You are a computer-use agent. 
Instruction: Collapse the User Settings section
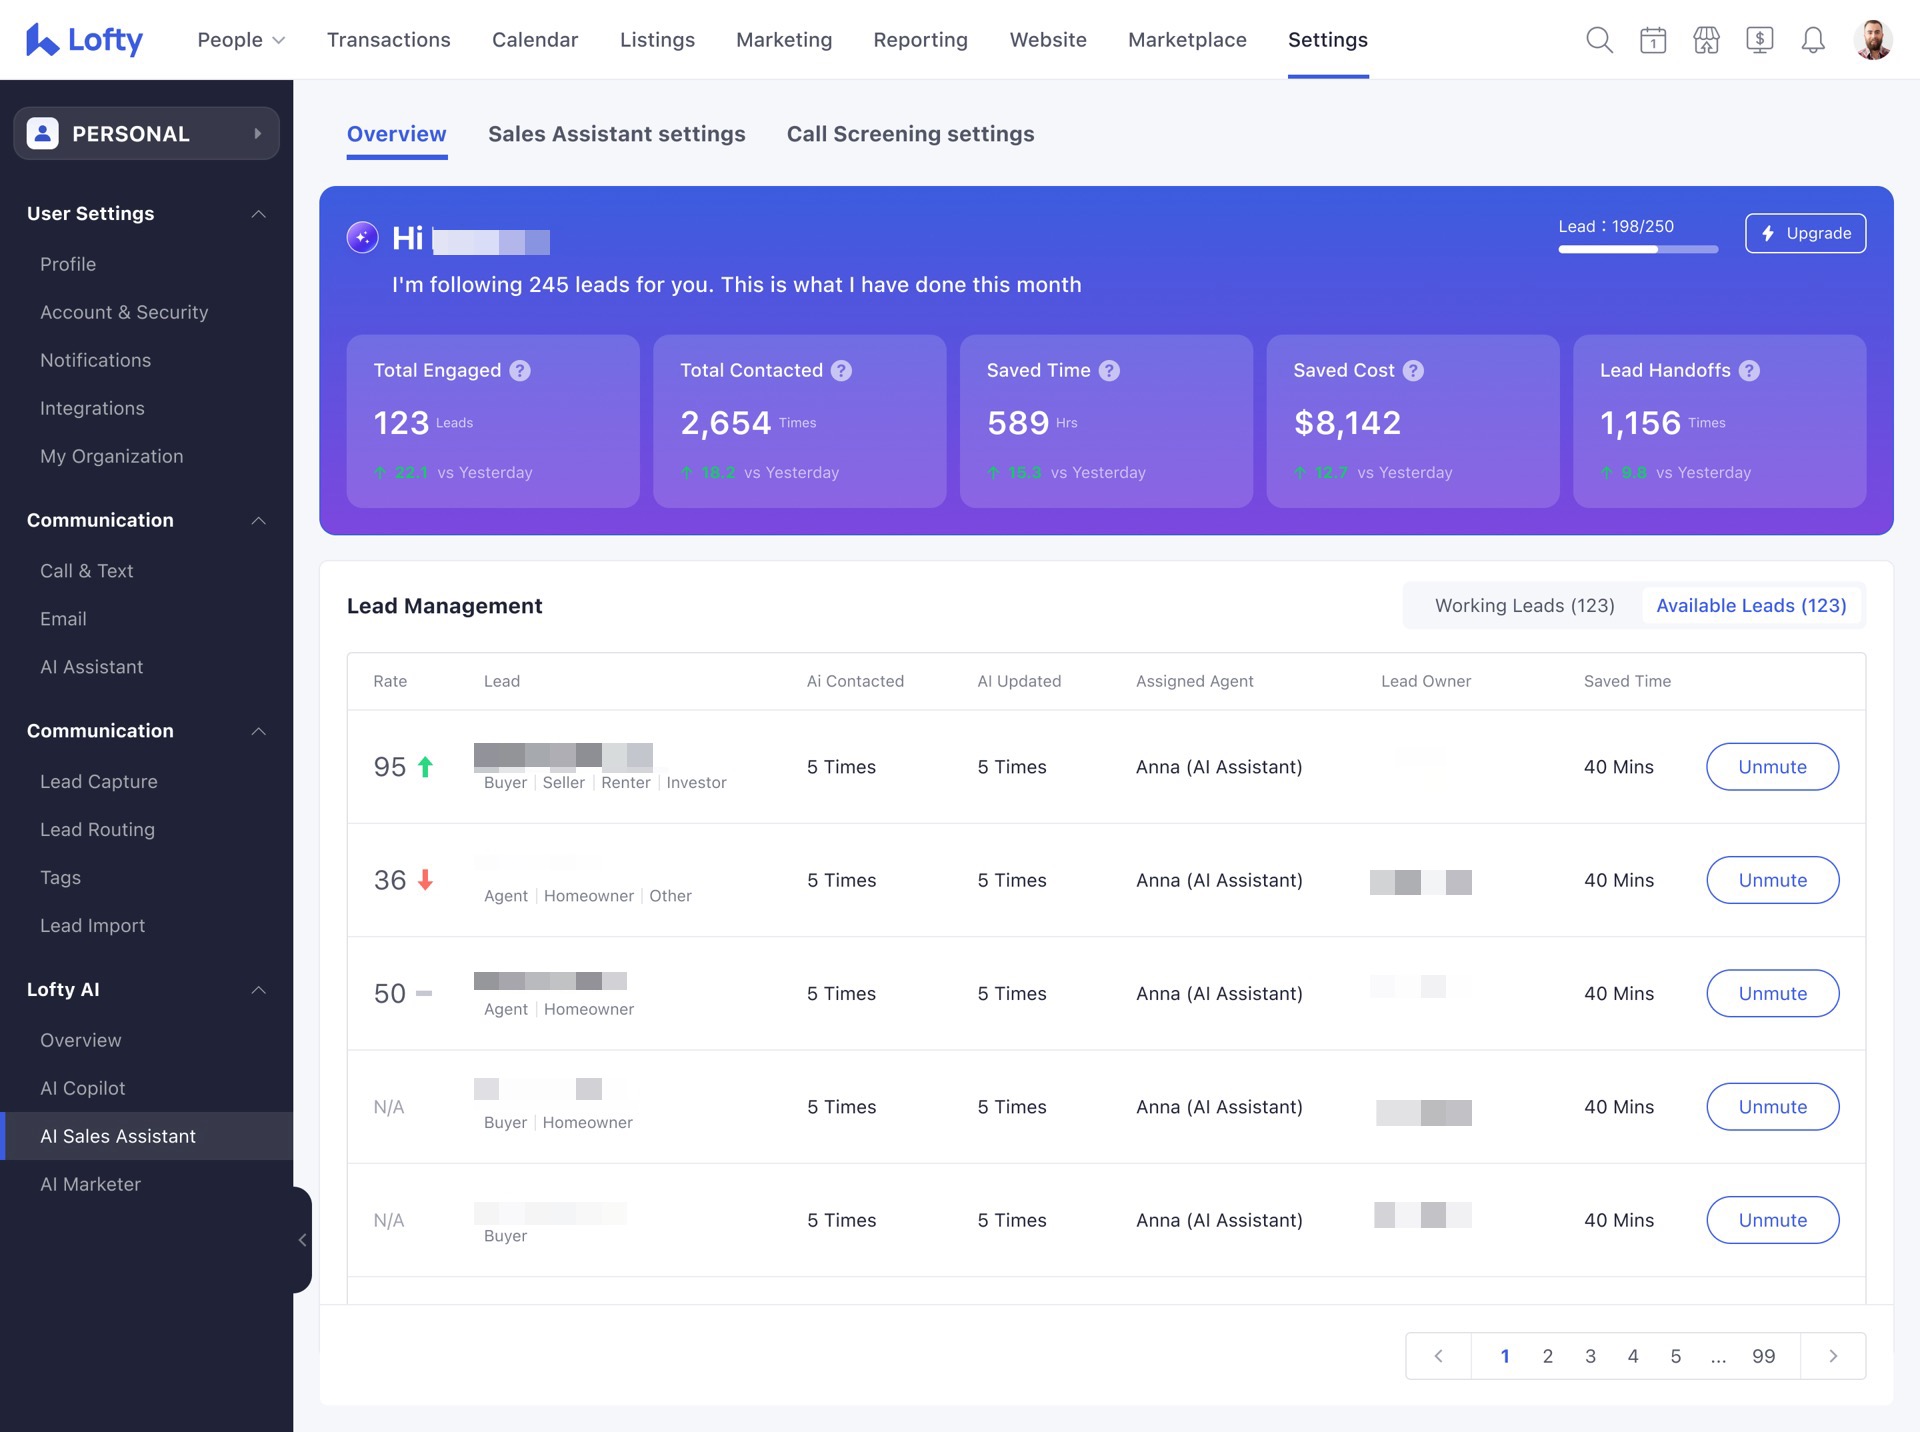click(x=258, y=214)
